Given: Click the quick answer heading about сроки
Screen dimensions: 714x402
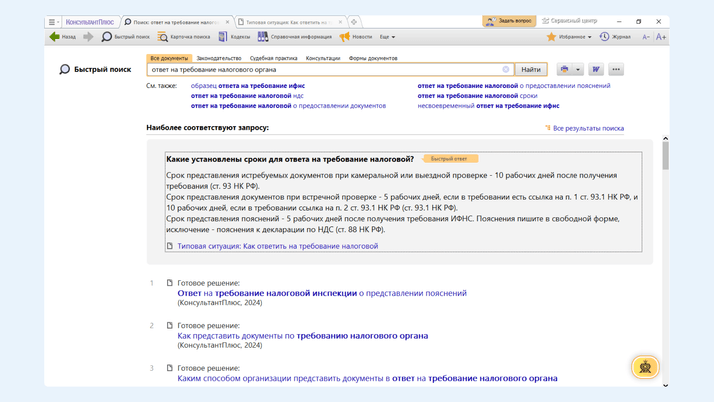Looking at the screenshot, I should tap(290, 159).
